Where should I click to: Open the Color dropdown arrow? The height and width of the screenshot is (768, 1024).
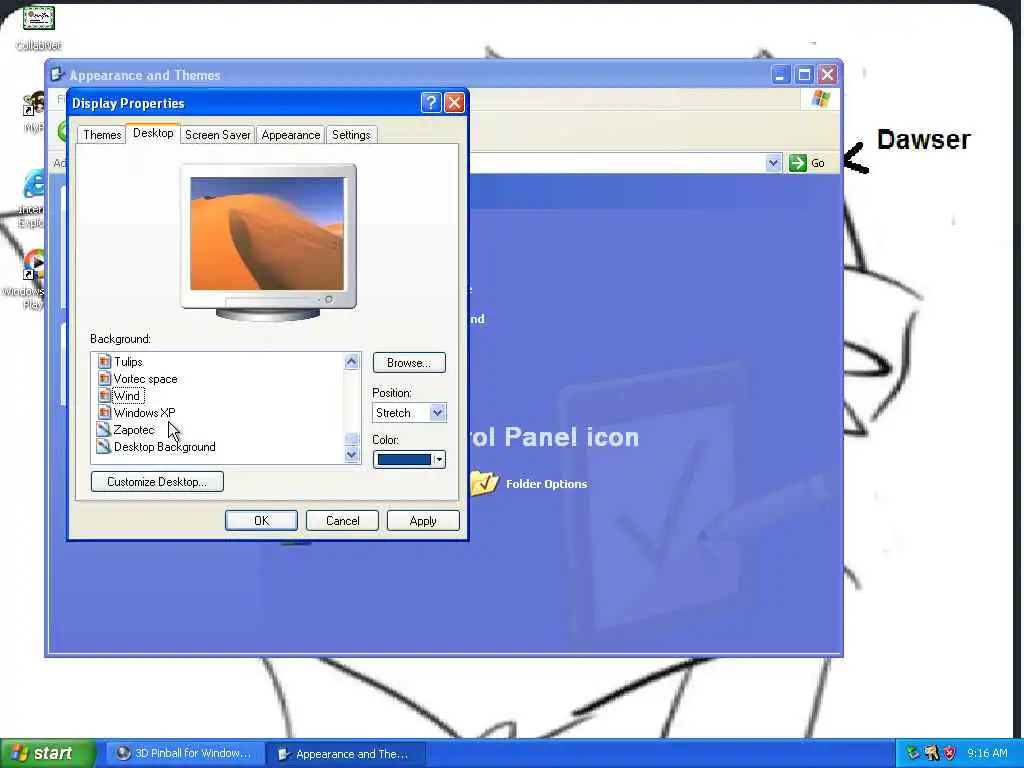click(x=439, y=460)
